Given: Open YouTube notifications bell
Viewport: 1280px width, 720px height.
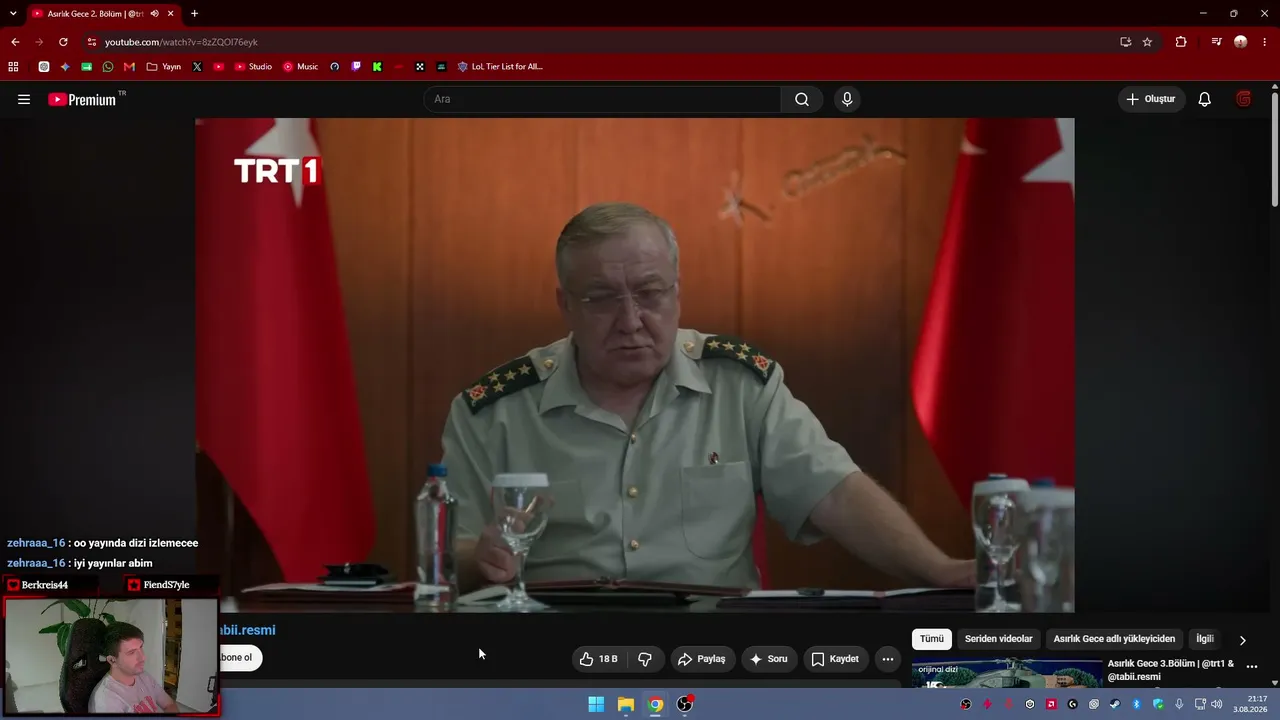Looking at the screenshot, I should 1205,99.
